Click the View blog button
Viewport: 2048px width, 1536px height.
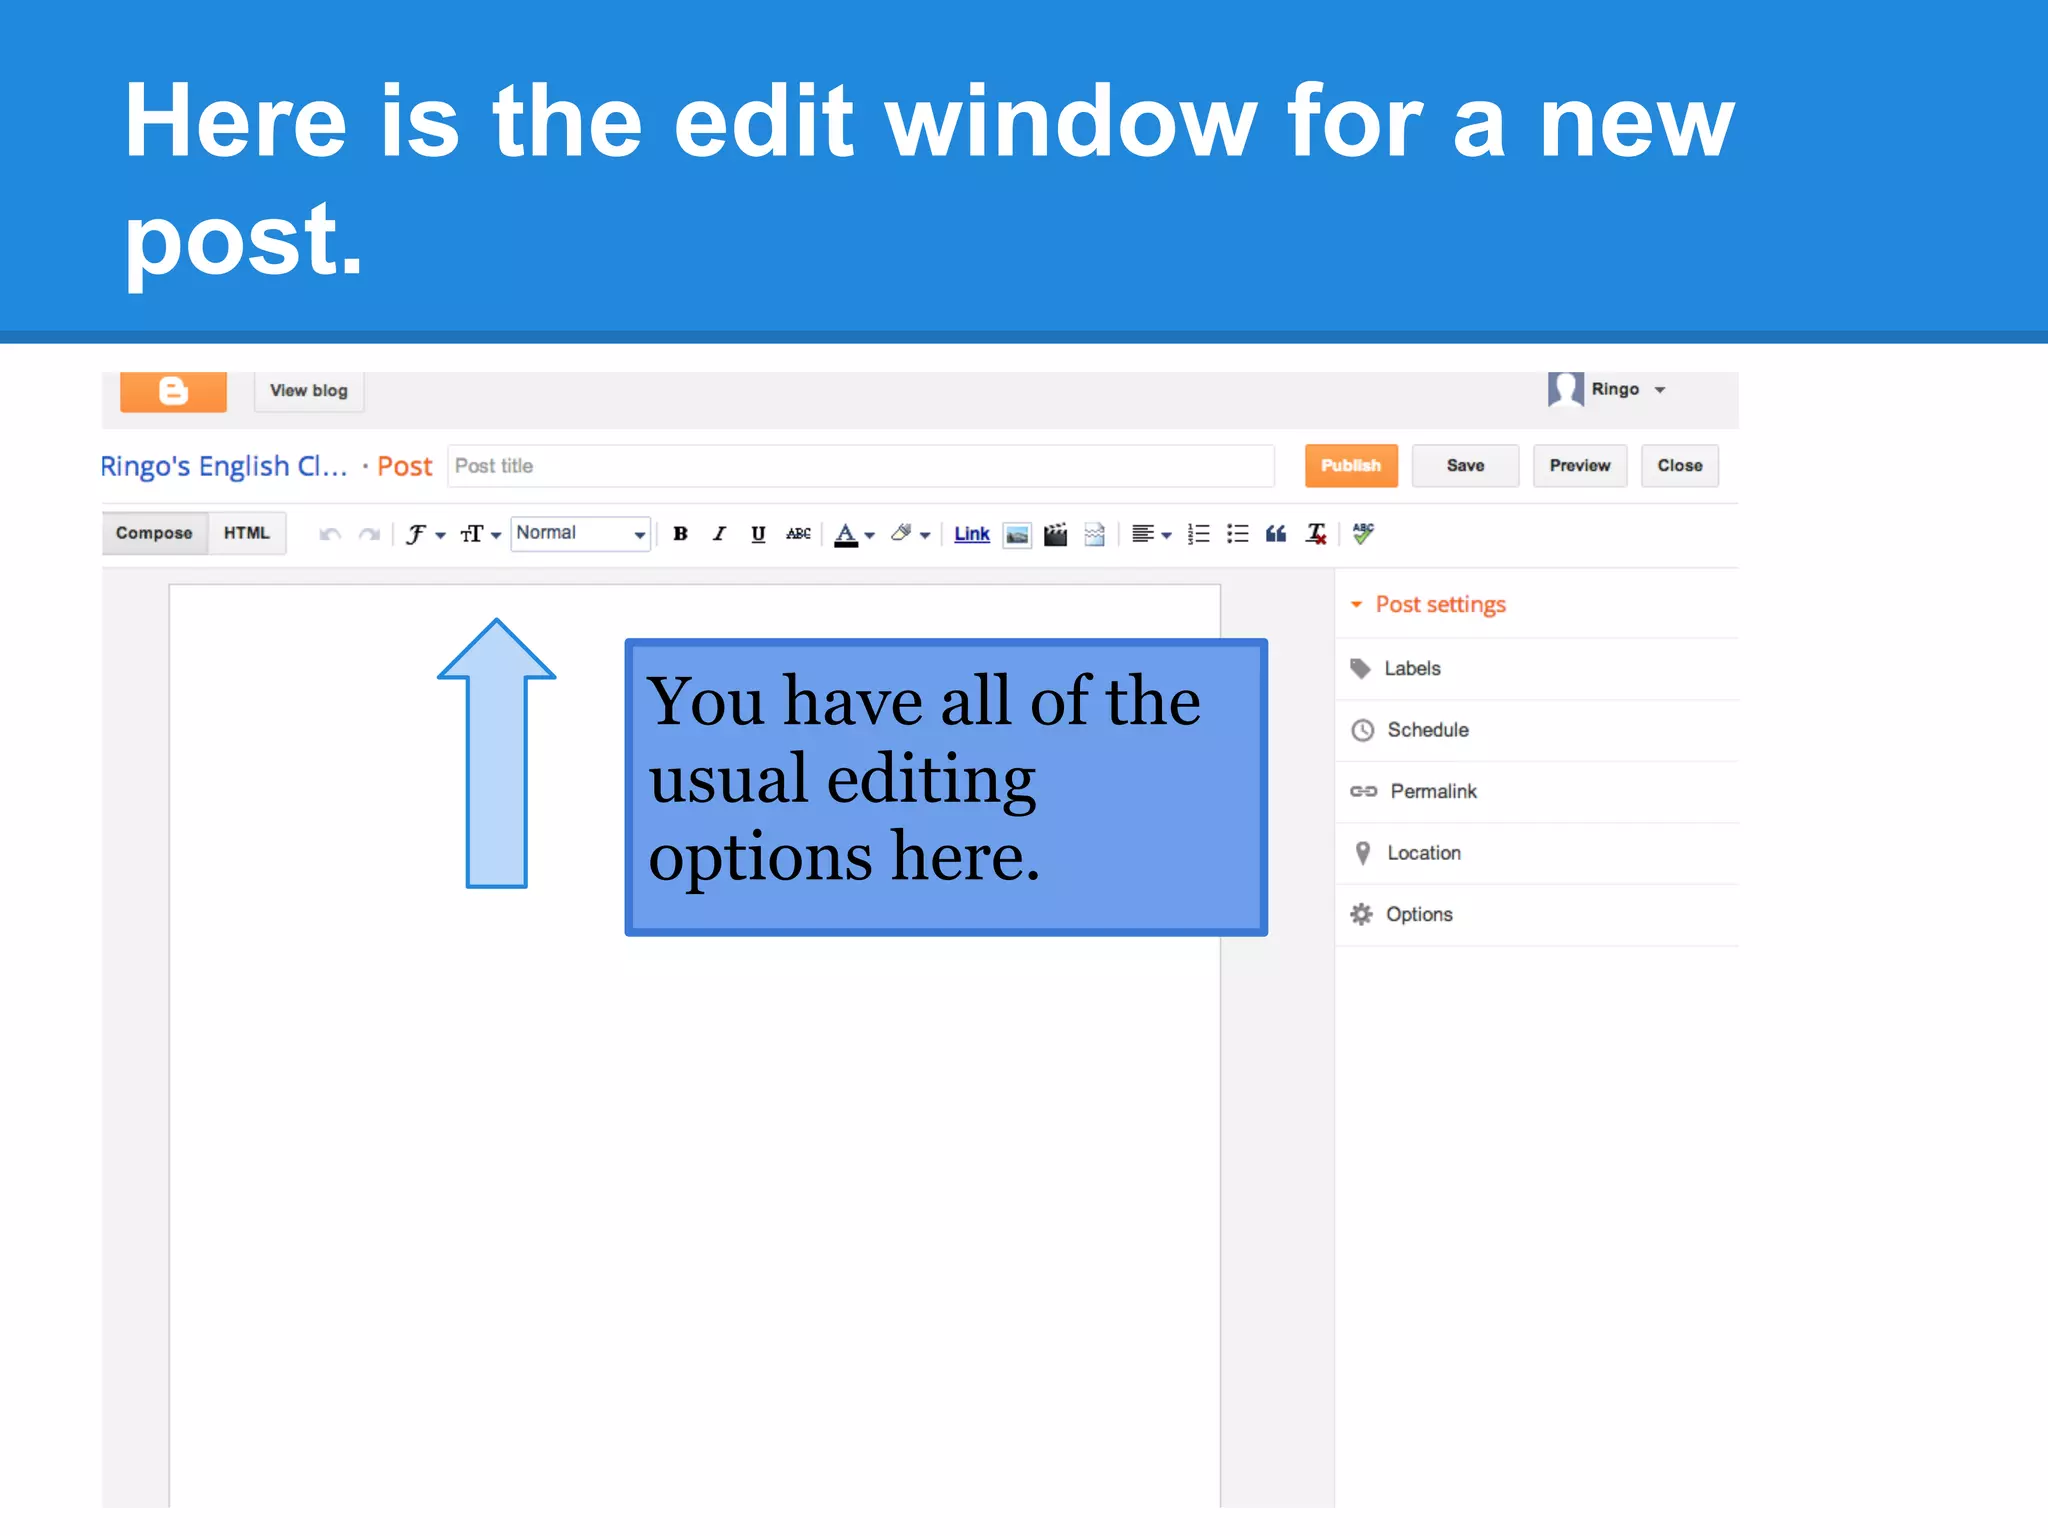(x=309, y=391)
